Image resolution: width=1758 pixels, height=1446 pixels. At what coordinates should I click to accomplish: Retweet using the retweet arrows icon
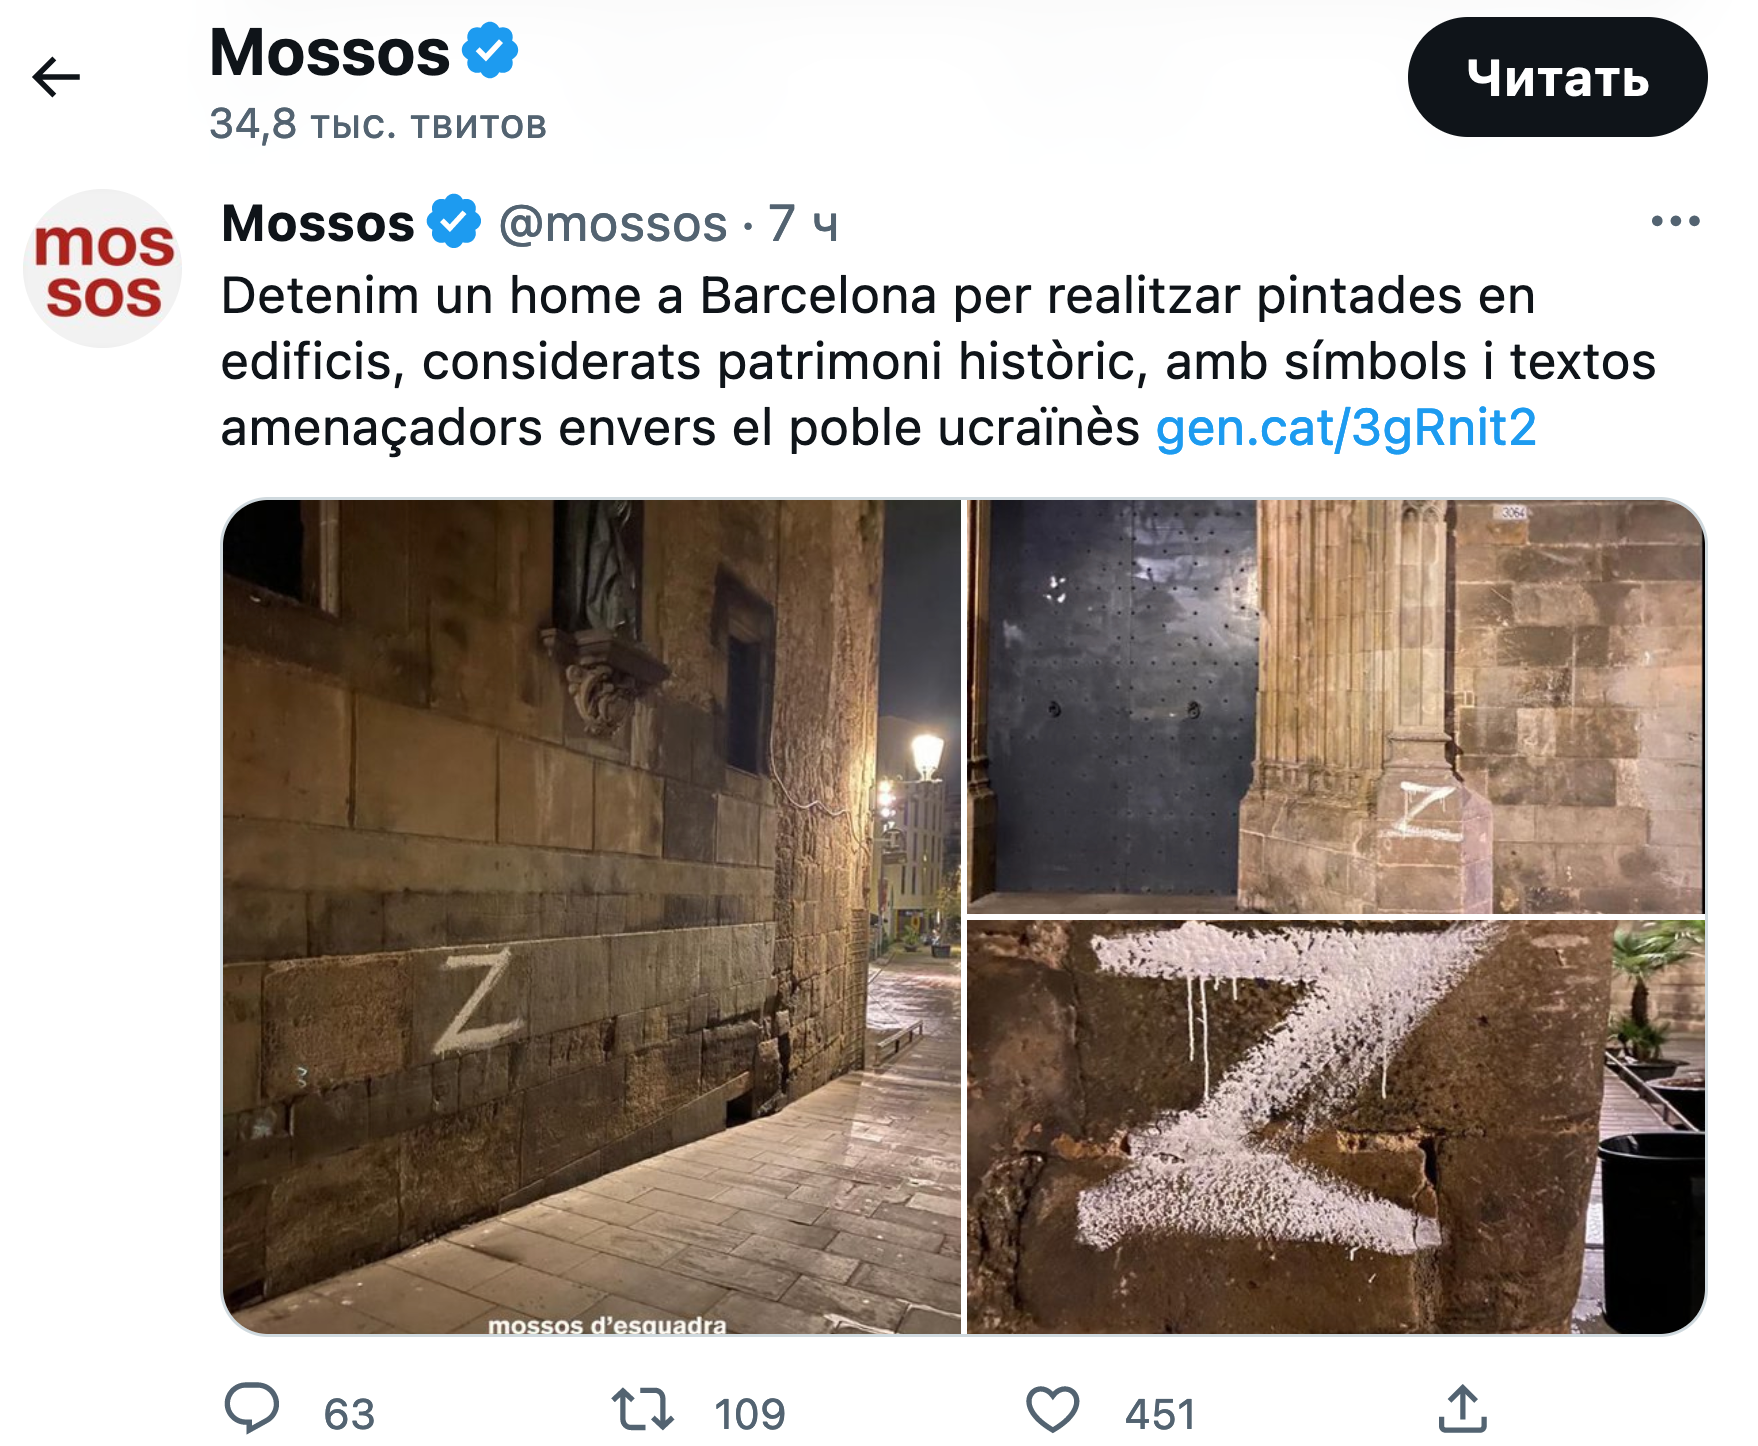pyautogui.click(x=643, y=1409)
